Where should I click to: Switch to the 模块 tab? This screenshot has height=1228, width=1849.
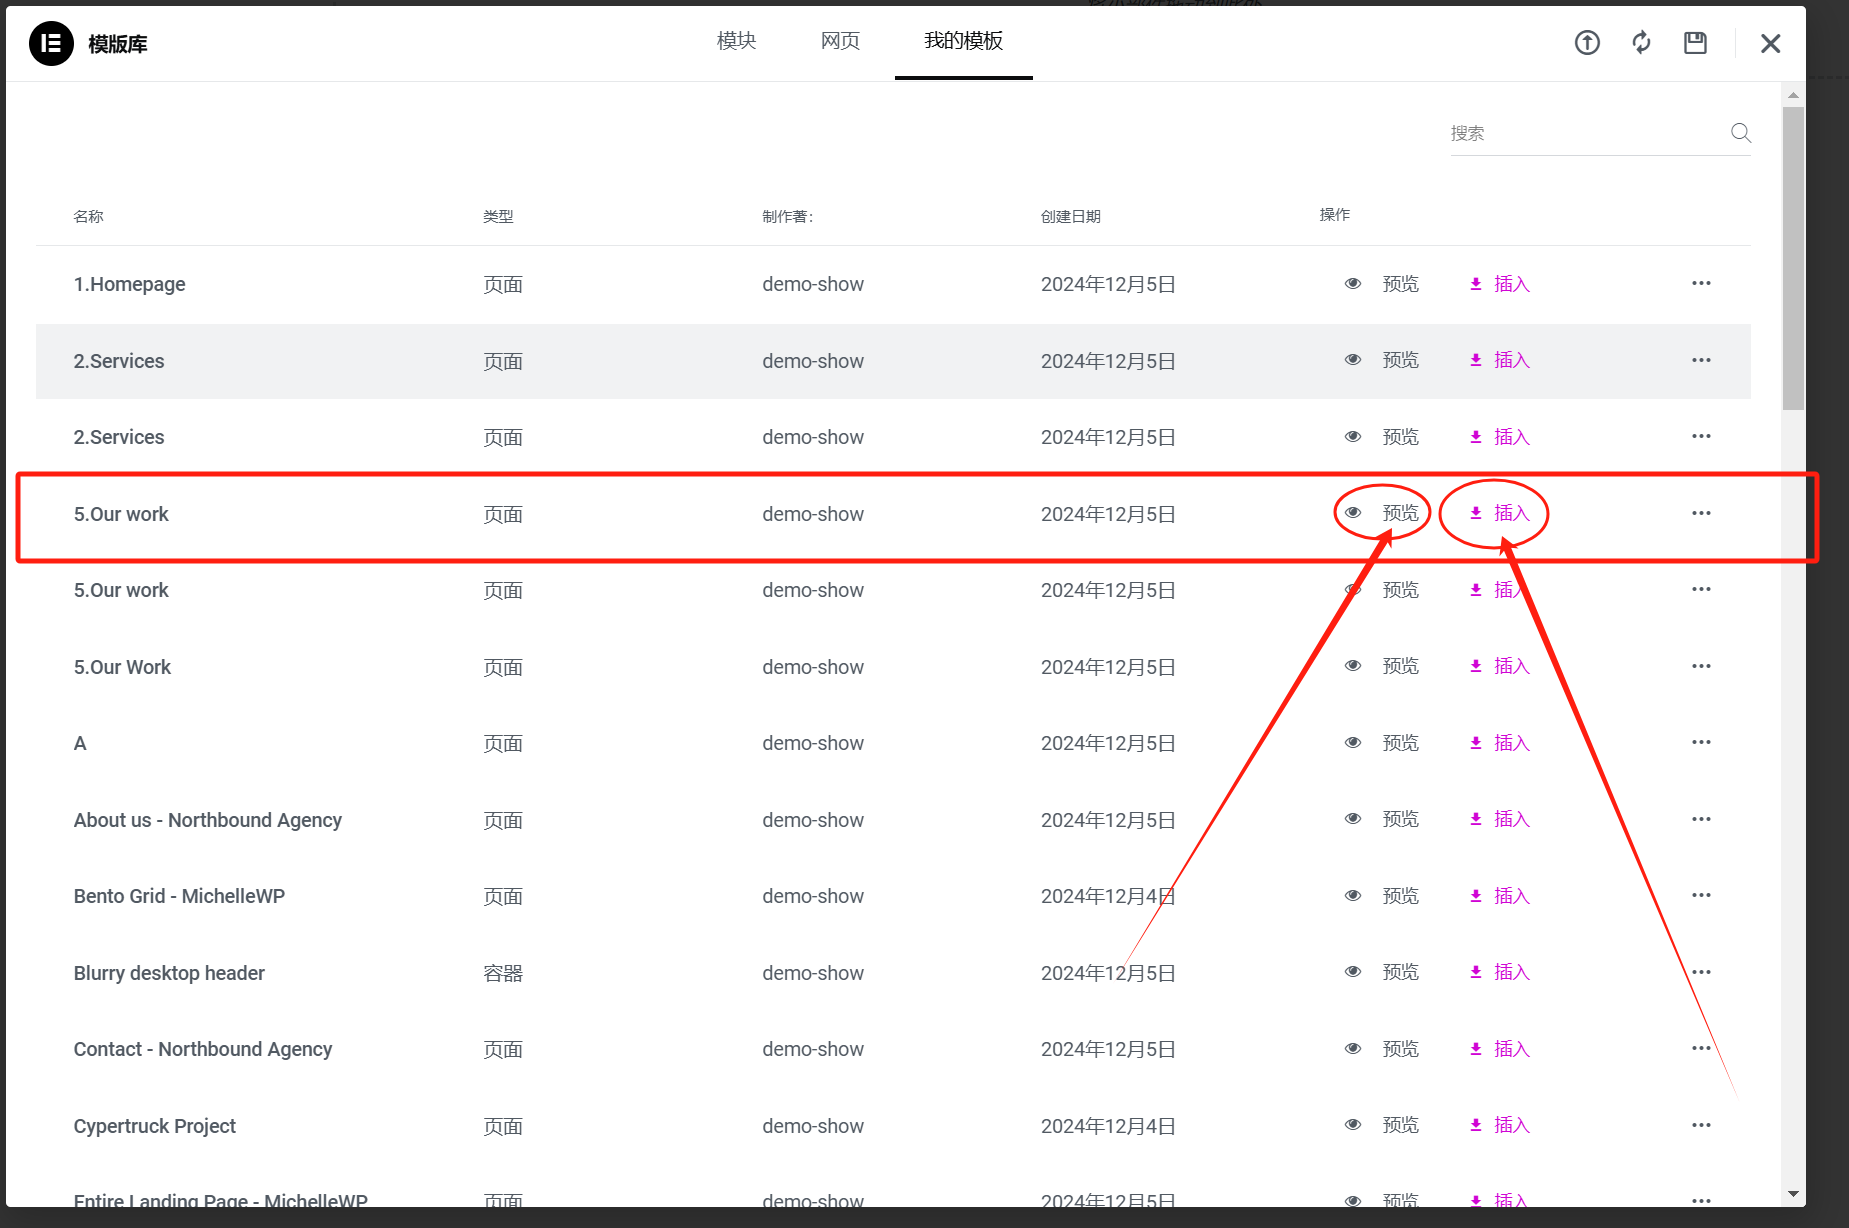coord(735,41)
